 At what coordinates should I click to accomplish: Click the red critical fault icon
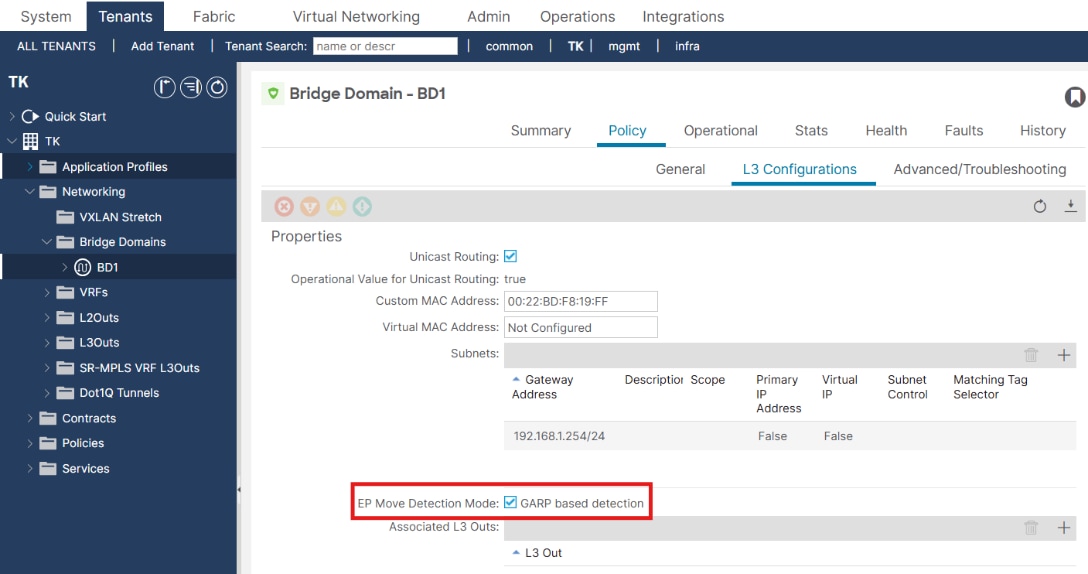(284, 206)
